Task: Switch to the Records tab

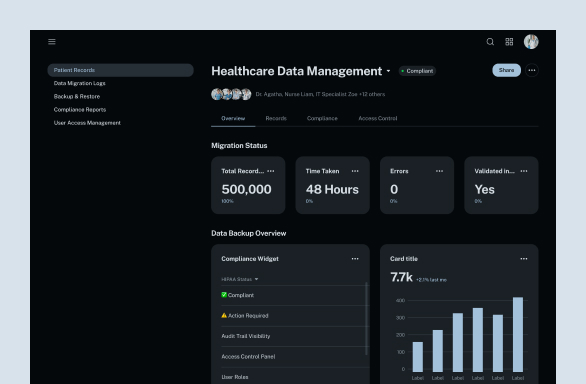Action: 276,119
